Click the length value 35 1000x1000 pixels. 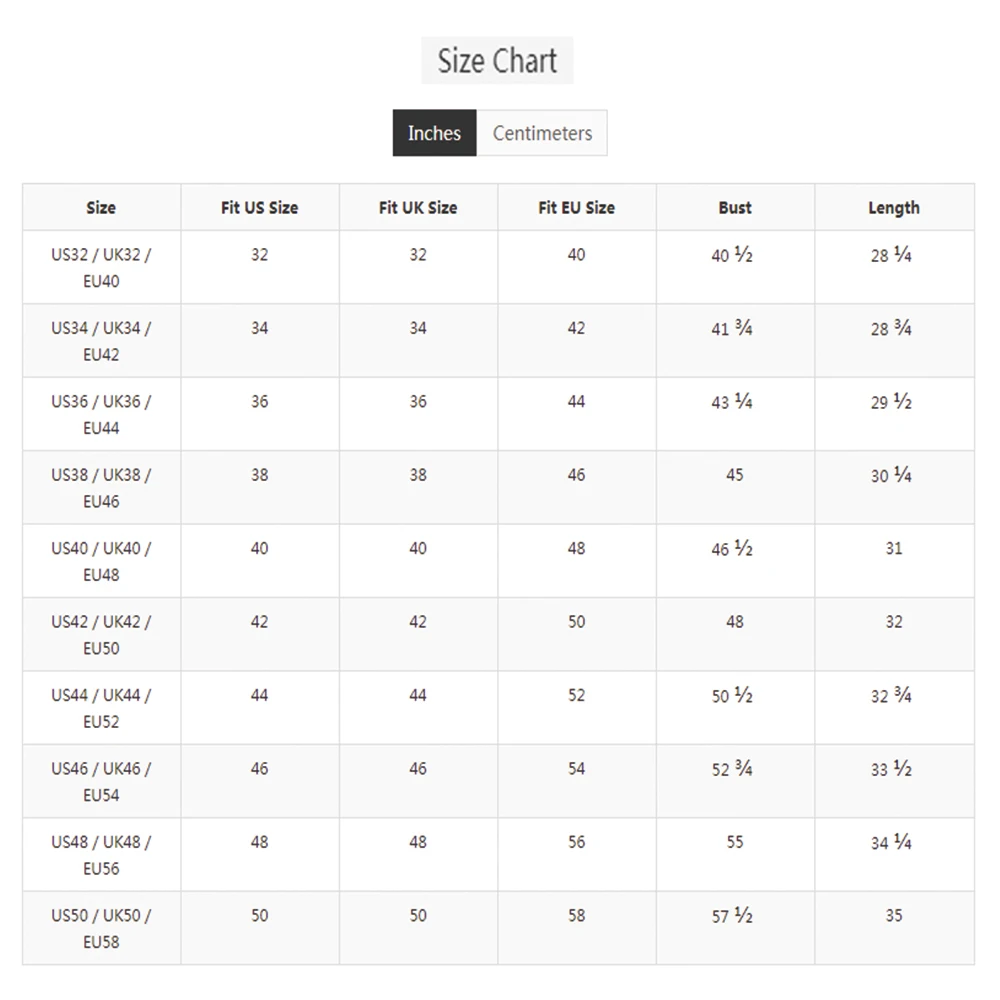click(x=894, y=915)
